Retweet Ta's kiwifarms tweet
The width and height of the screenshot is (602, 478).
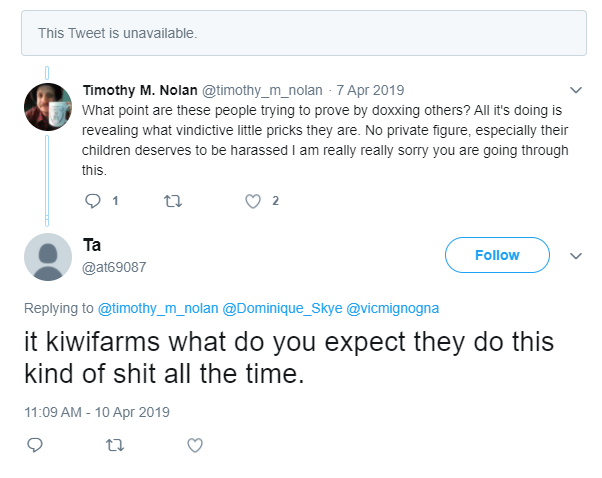tap(115, 445)
